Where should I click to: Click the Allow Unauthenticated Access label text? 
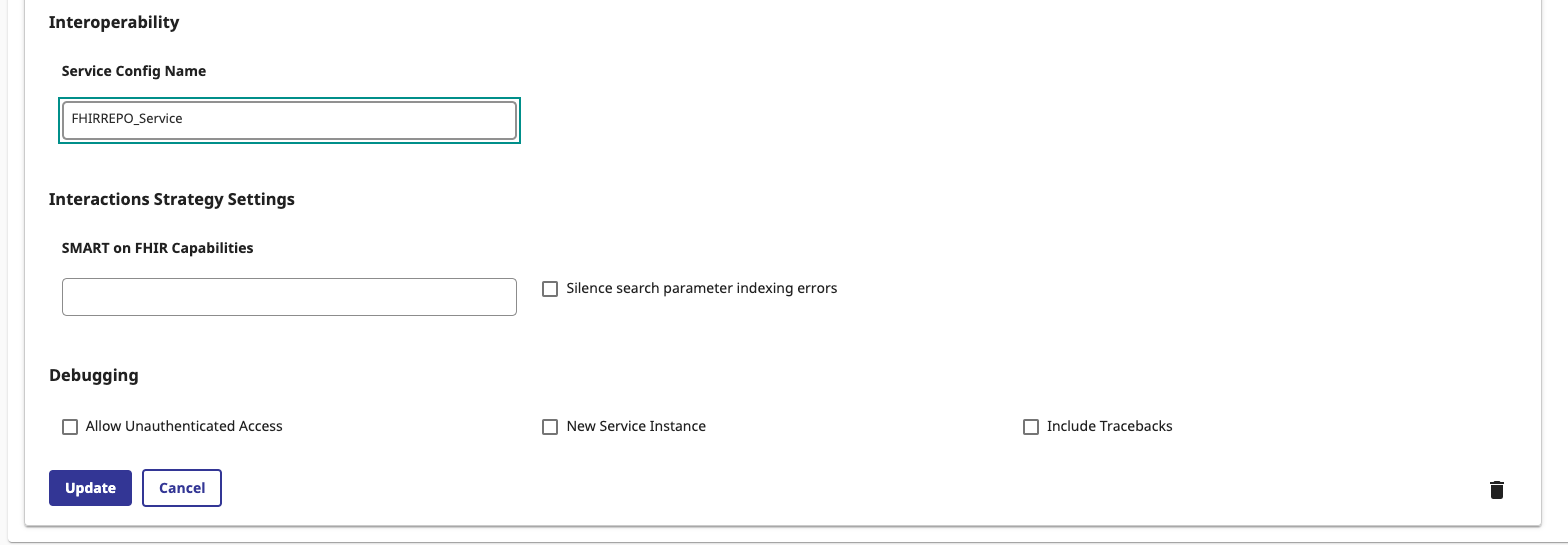click(184, 426)
